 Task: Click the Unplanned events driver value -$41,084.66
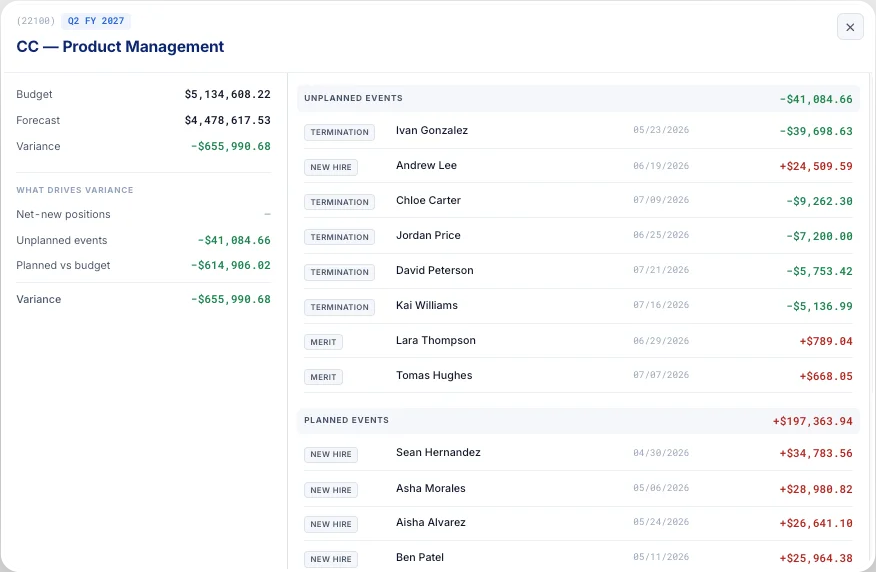pyautogui.click(x=234, y=240)
